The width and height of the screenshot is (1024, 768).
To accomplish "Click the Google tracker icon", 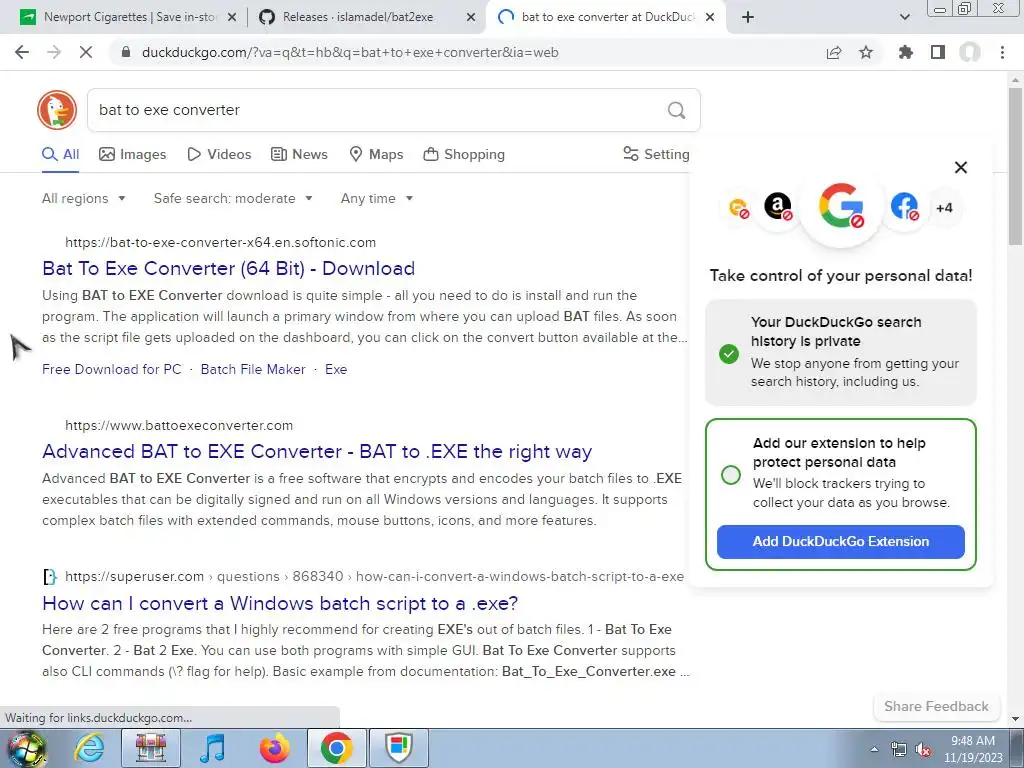I will [x=841, y=206].
